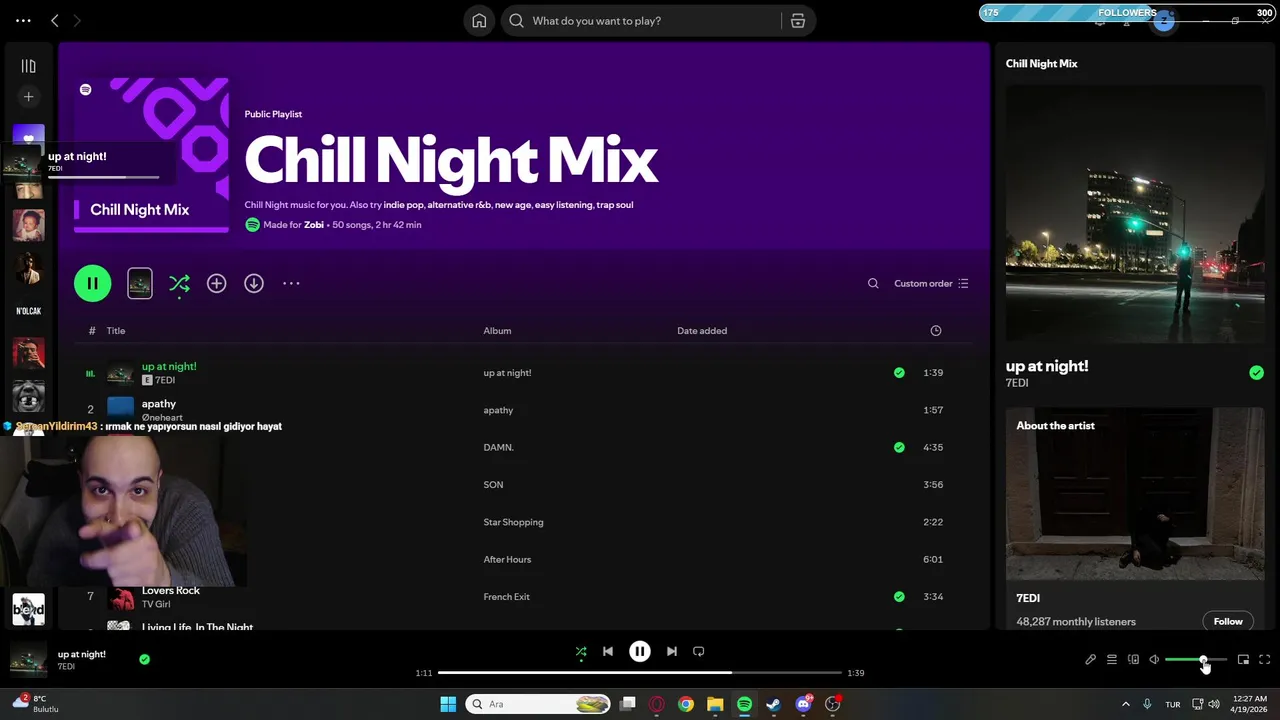Open Opera browser from taskbar
Screen dimensions: 1280x720
[657, 704]
